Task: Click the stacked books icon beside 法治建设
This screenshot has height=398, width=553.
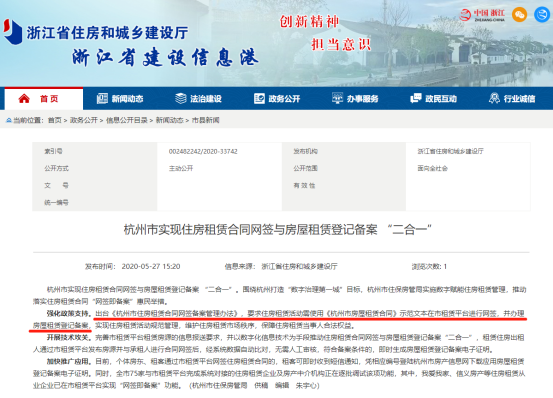Action: click(181, 98)
